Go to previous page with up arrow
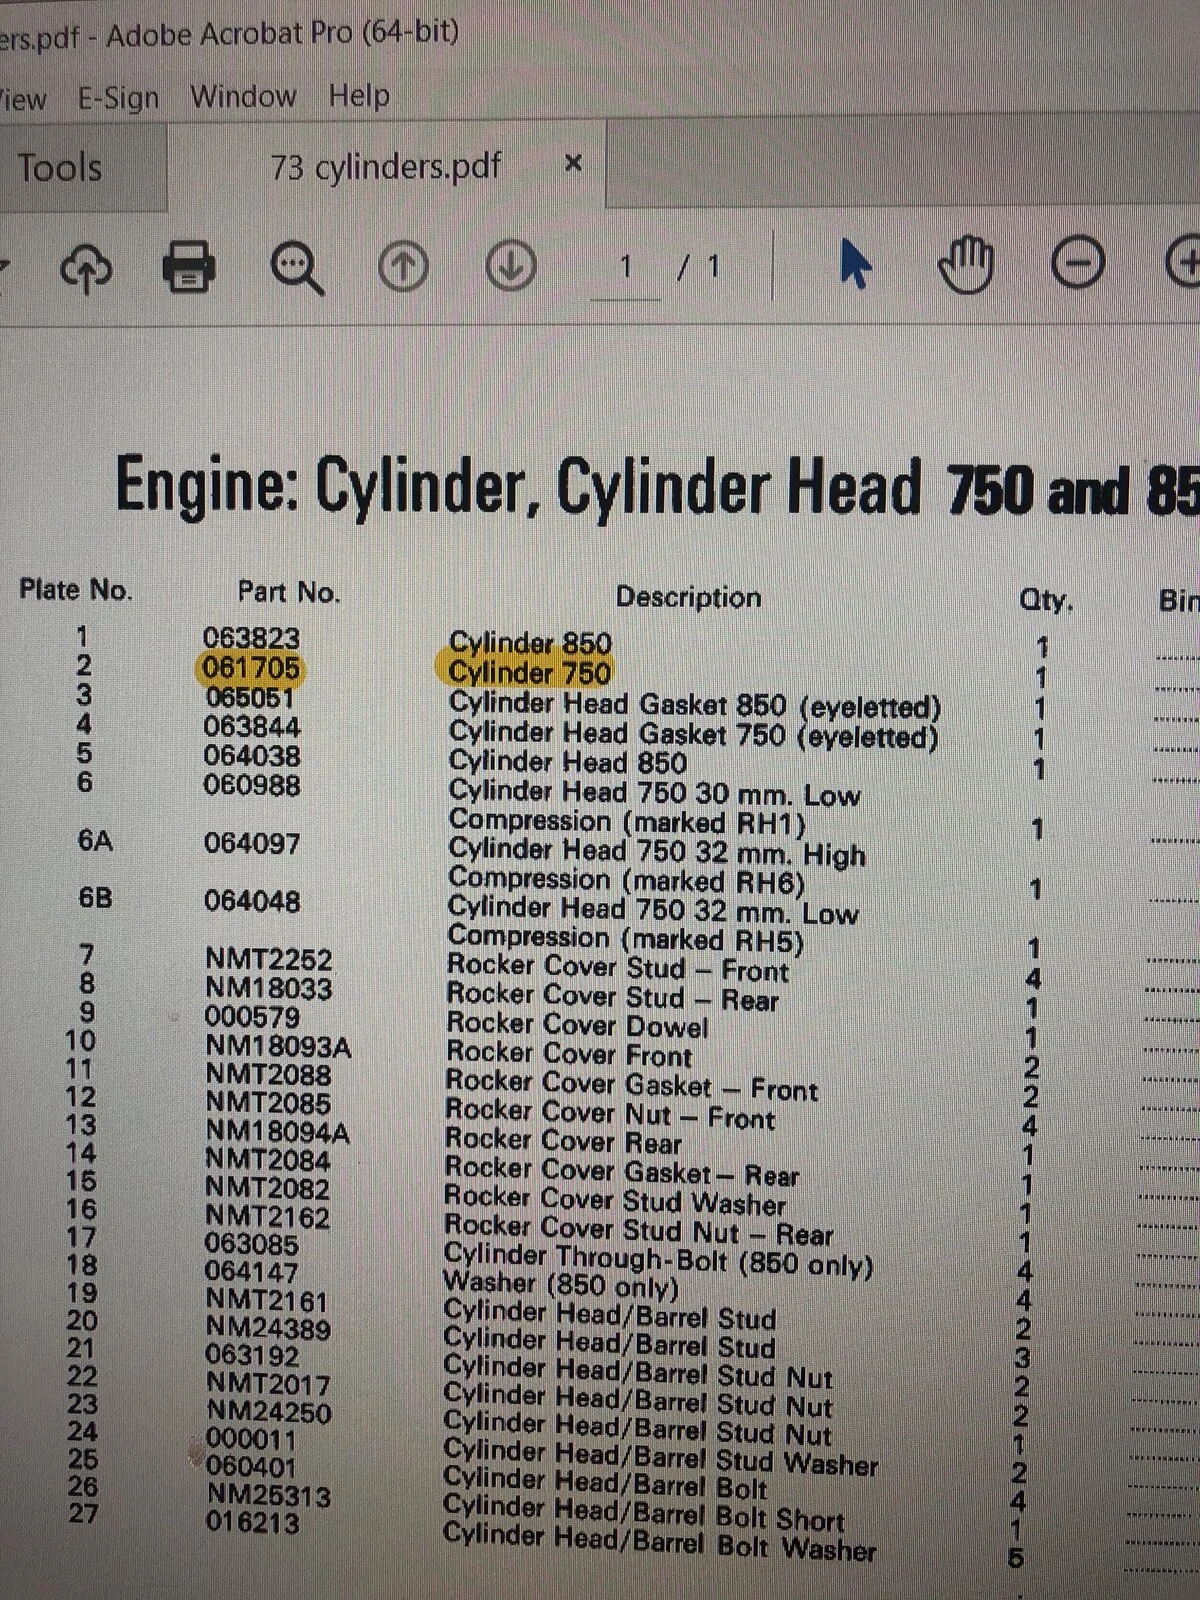The height and width of the screenshot is (1600, 1200). click(403, 267)
